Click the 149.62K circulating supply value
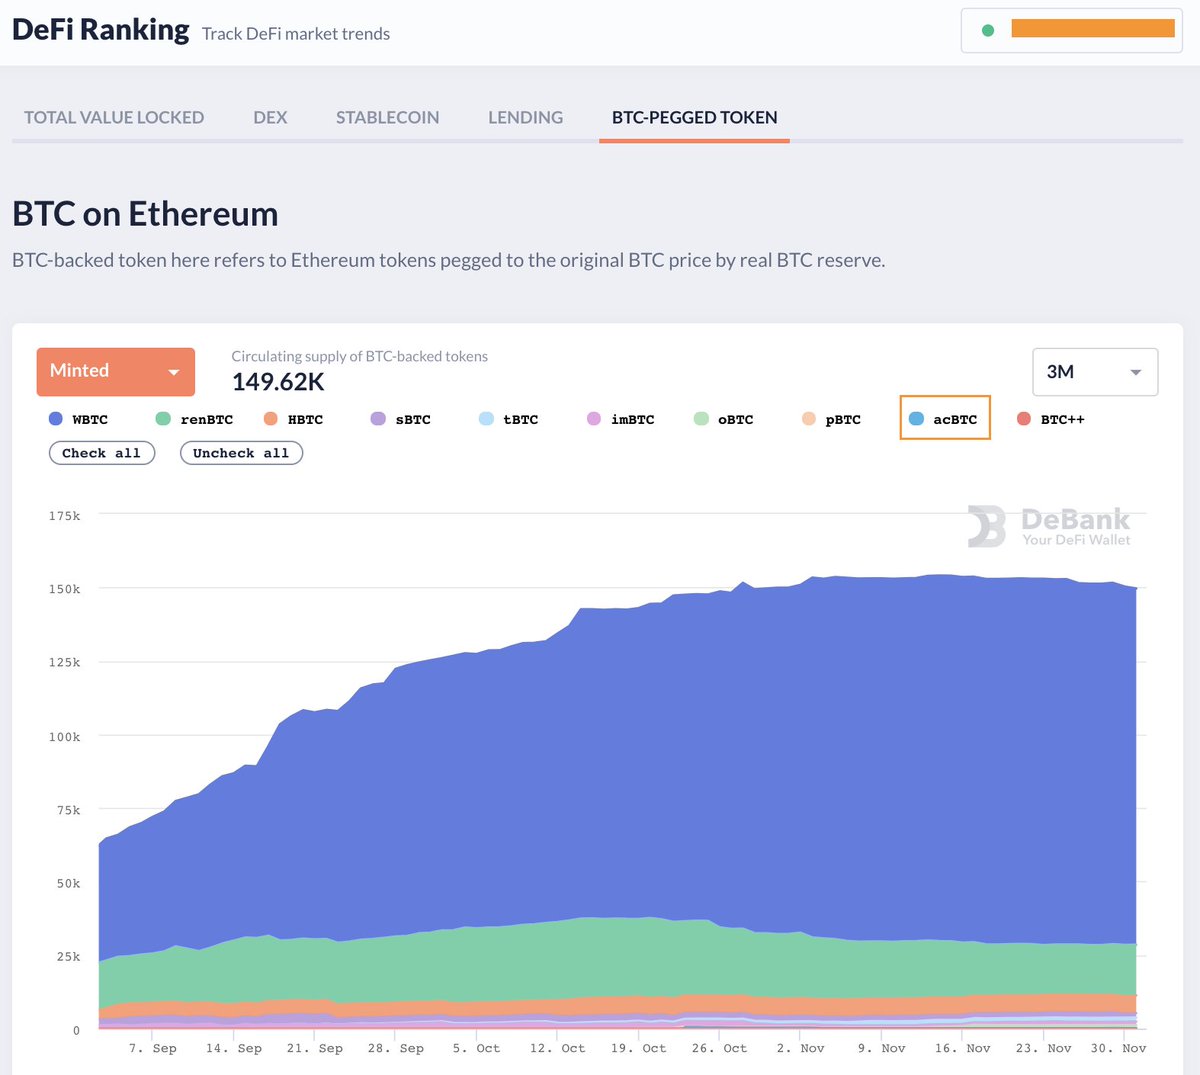The image size is (1200, 1075). coord(278,382)
